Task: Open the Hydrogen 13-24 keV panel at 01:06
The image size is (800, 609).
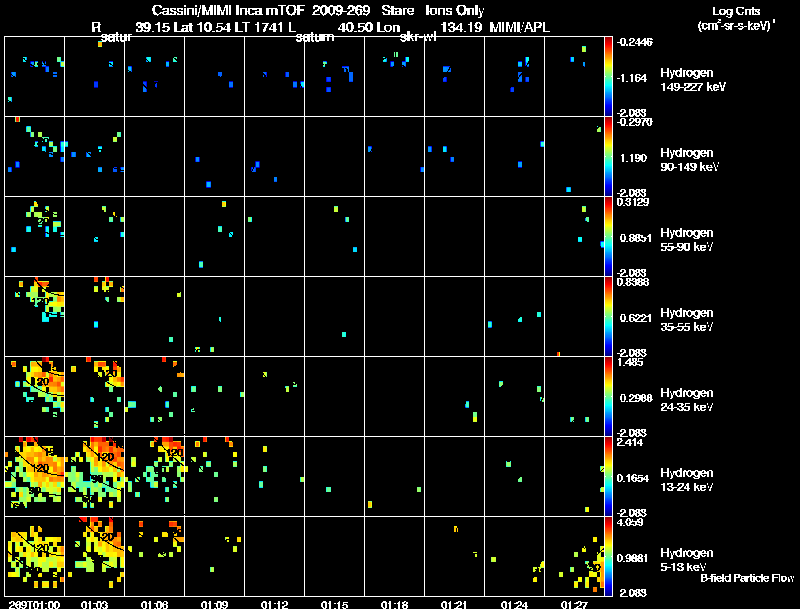Action: [155, 476]
